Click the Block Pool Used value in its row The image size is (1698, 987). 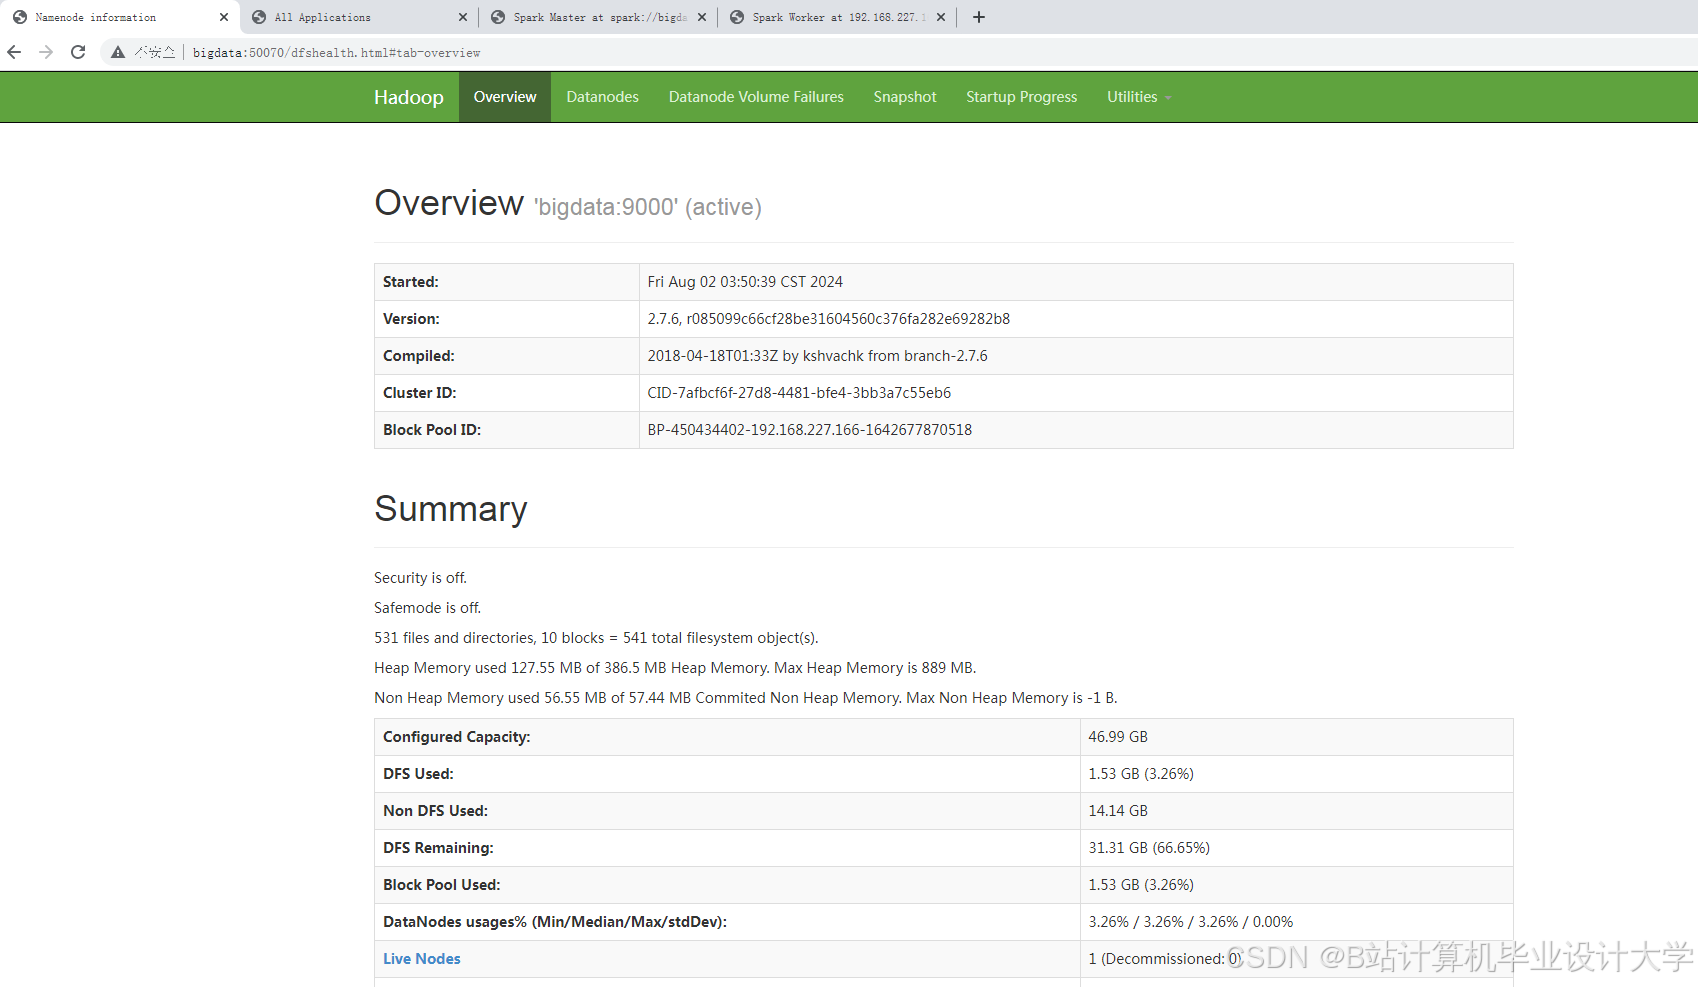point(1141,885)
